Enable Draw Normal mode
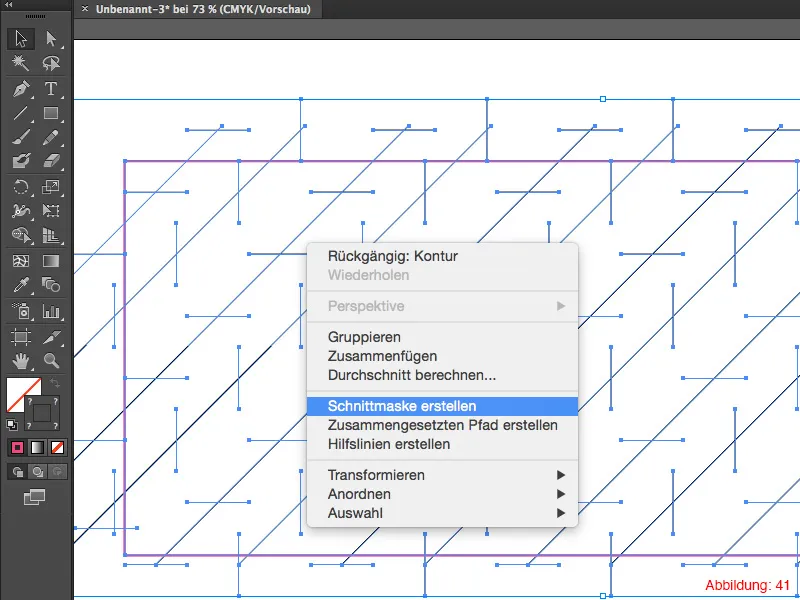 (x=17, y=472)
